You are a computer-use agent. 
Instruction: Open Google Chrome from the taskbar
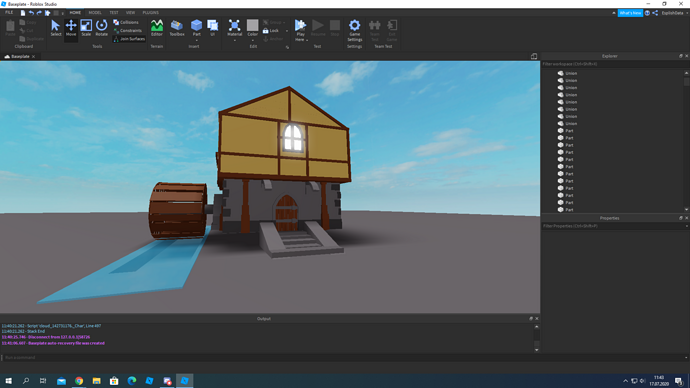tap(79, 381)
